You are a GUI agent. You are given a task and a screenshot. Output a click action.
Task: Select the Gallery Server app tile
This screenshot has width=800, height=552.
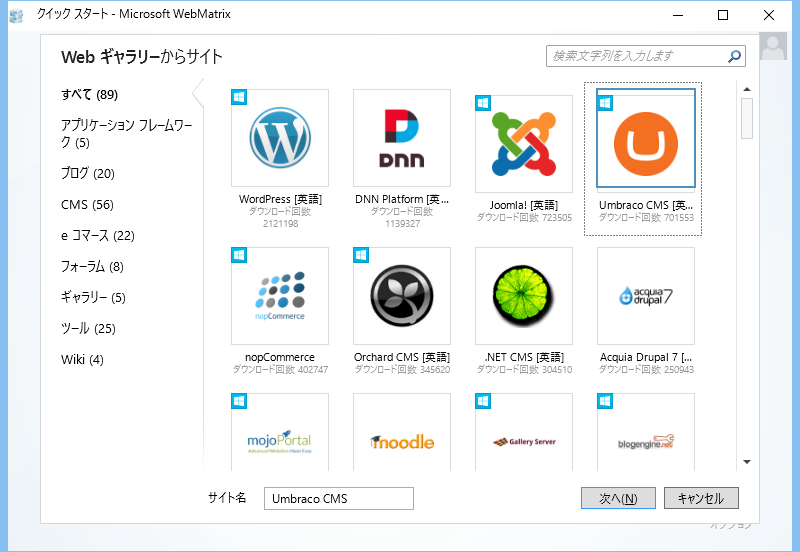(x=523, y=432)
